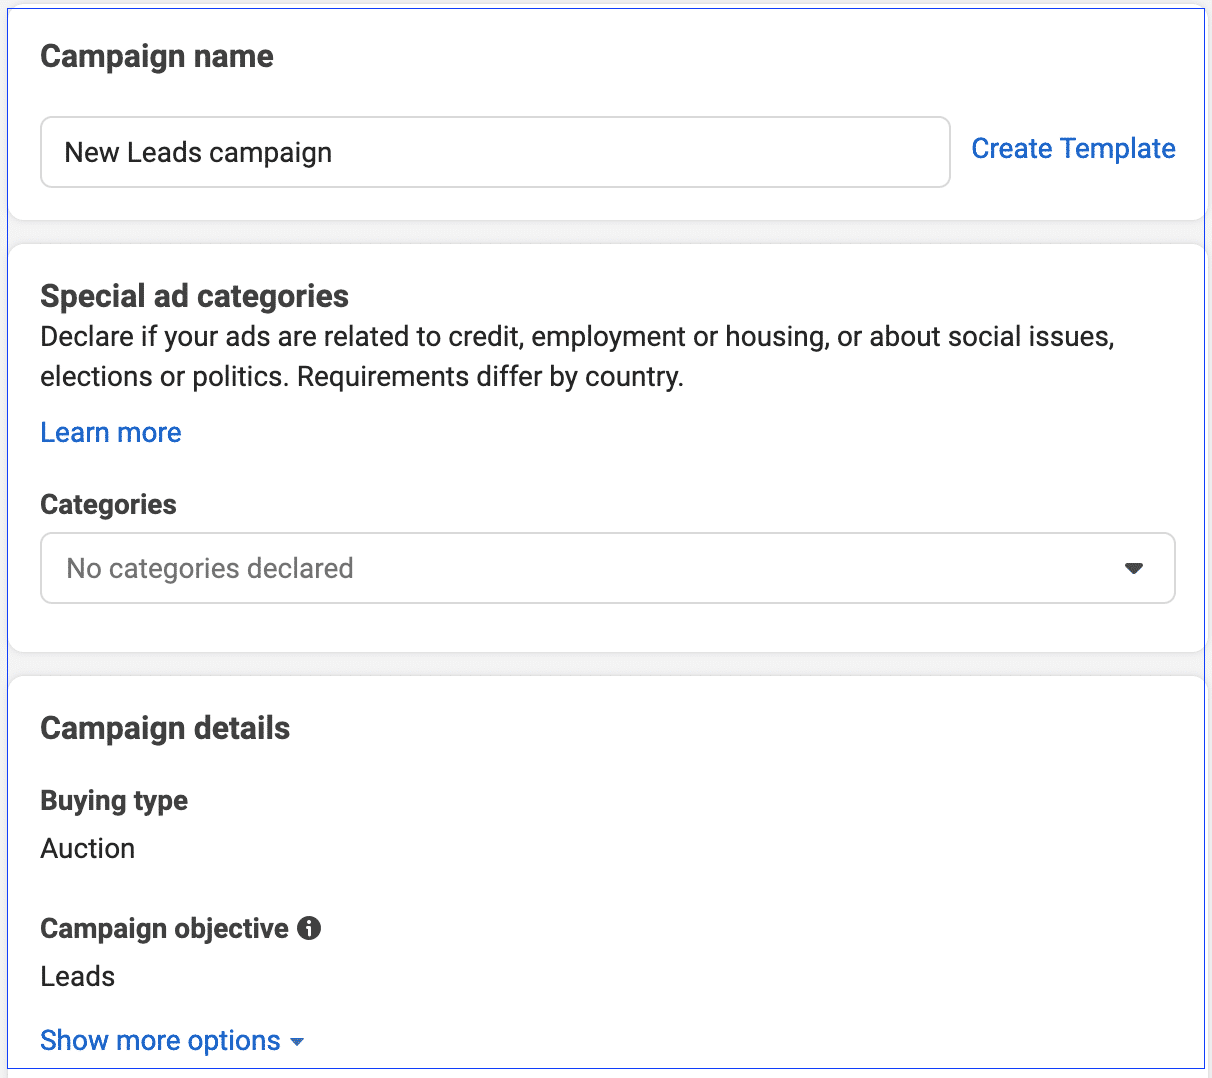
Task: Open the Learn more link
Action: pyautogui.click(x=111, y=433)
